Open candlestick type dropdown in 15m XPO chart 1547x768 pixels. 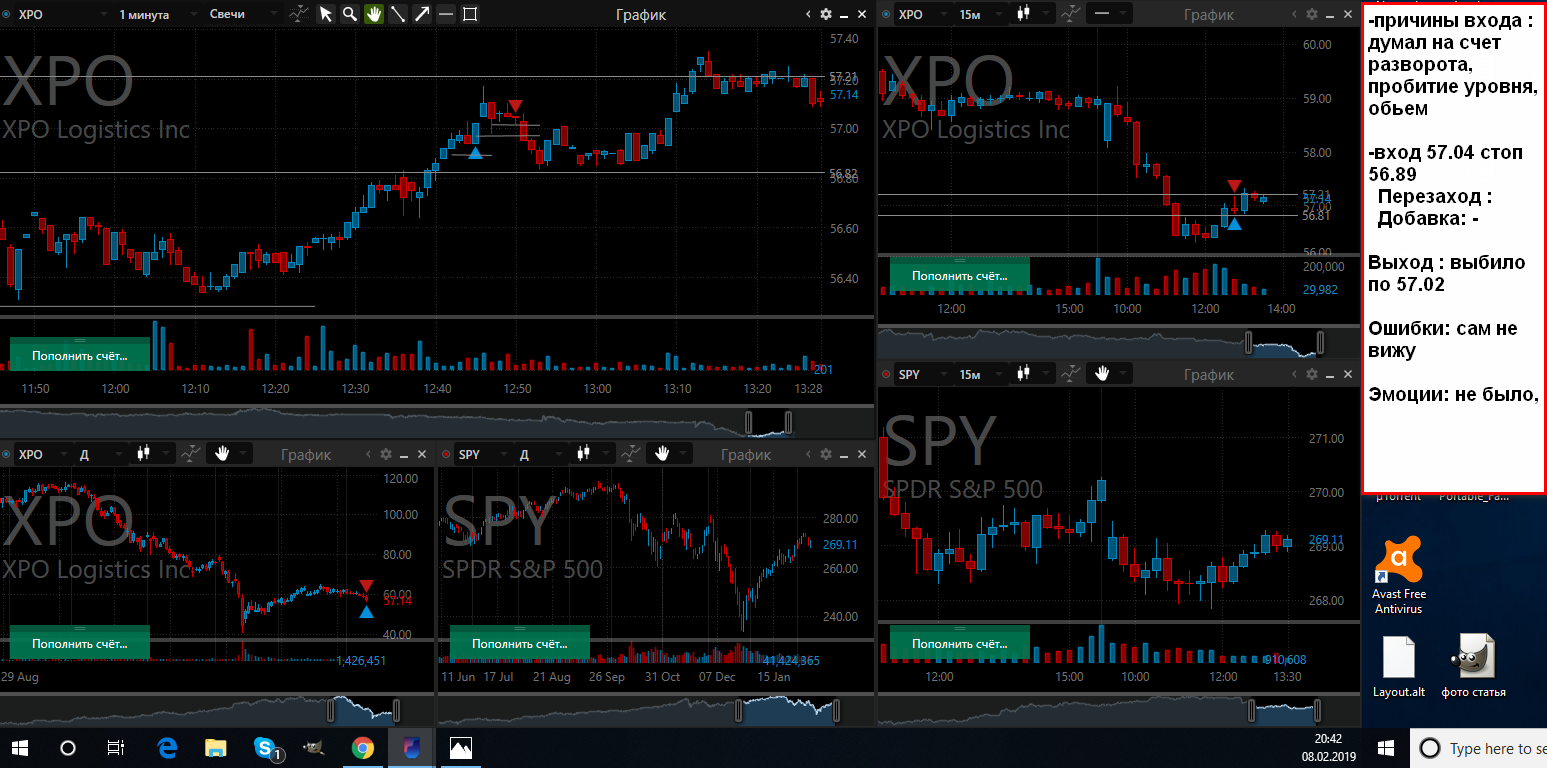click(x=1032, y=14)
